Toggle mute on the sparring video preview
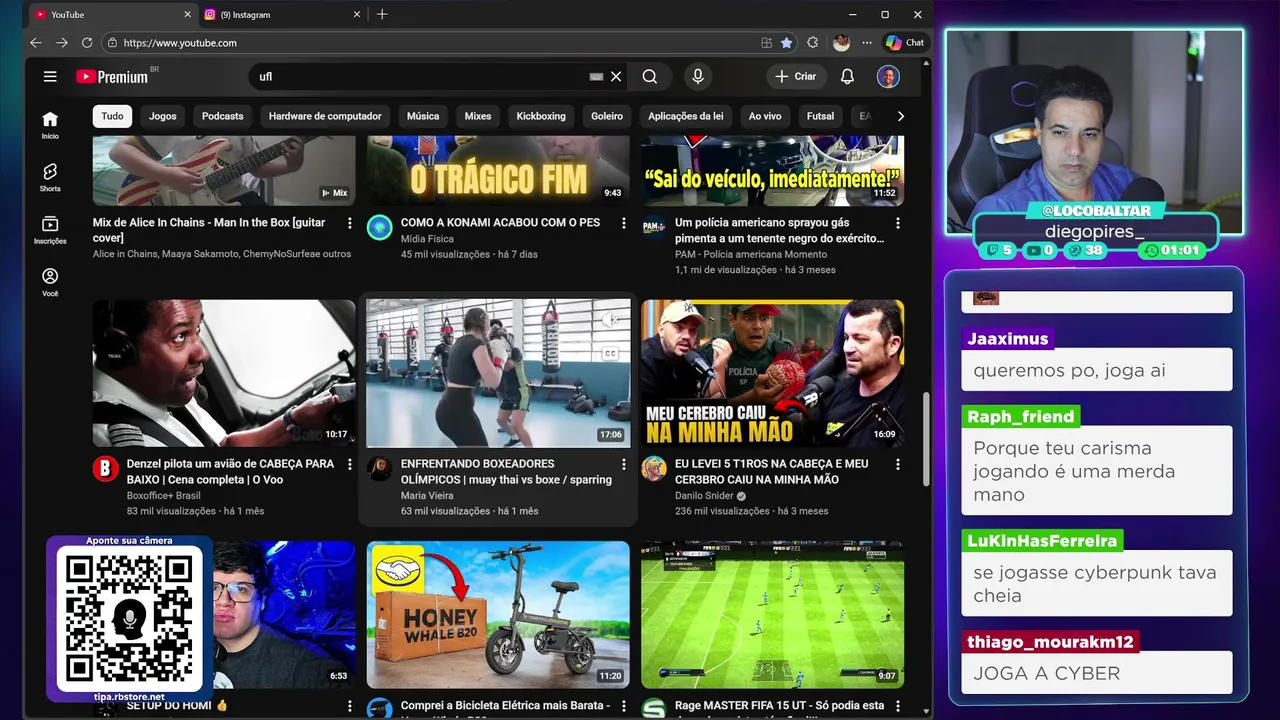The height and width of the screenshot is (720, 1280). click(x=609, y=320)
